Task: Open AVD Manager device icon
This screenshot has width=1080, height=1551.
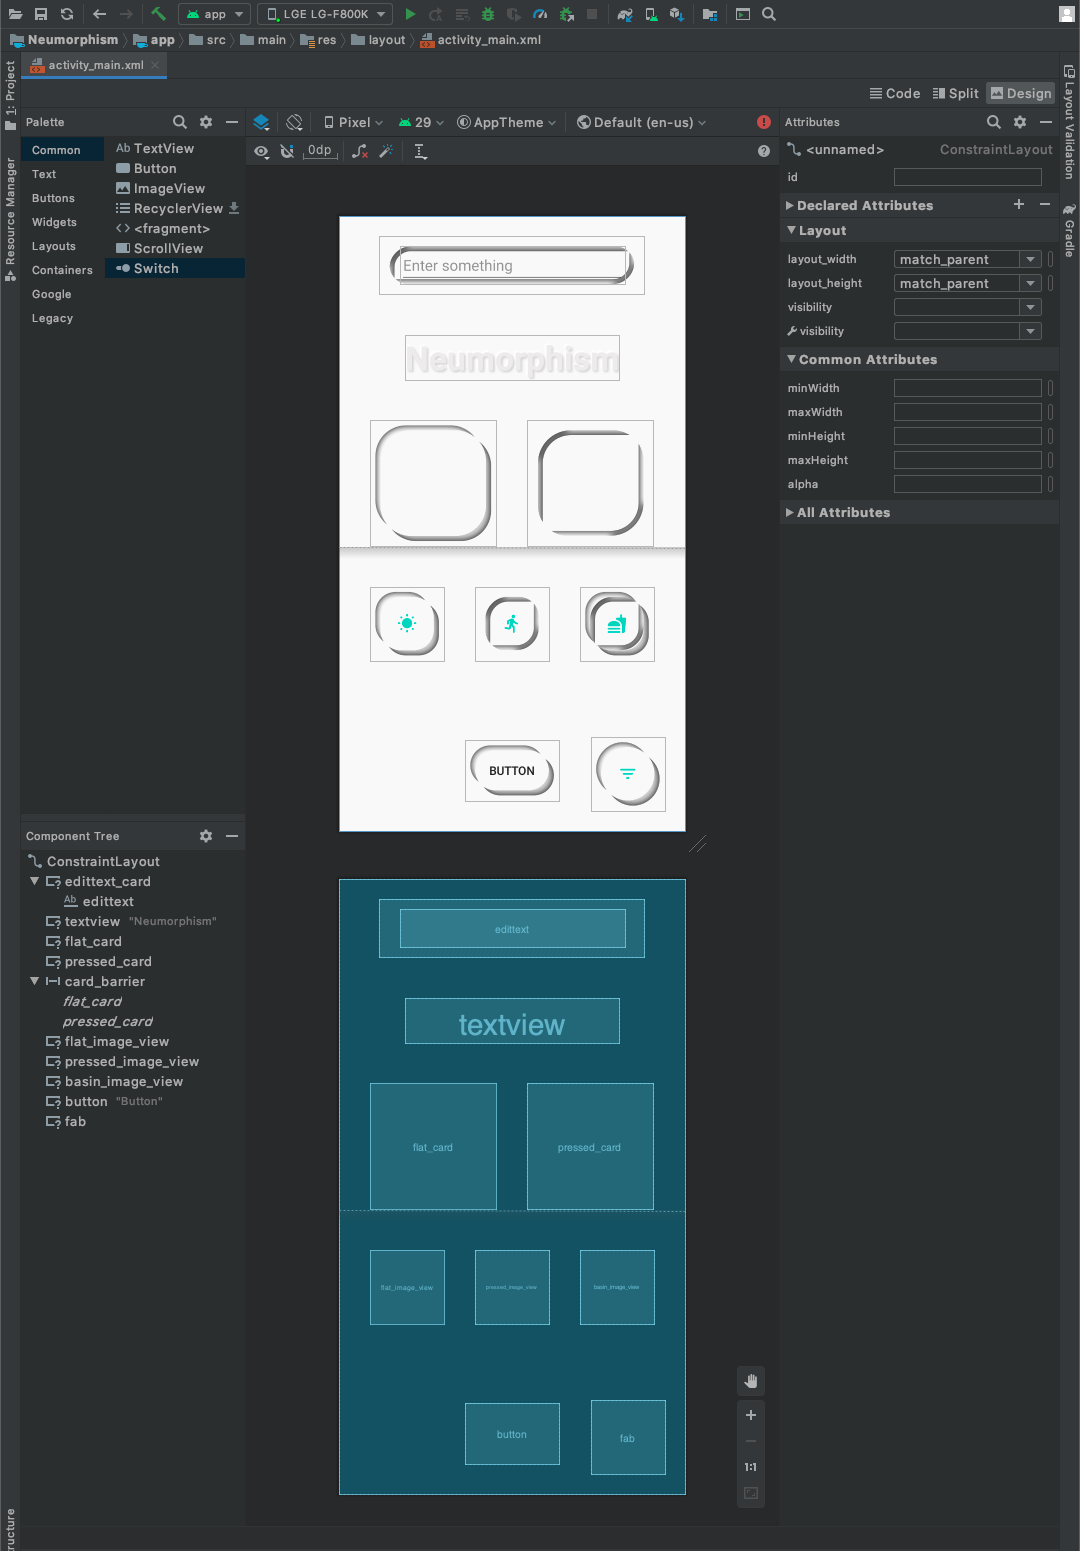Action: (651, 14)
